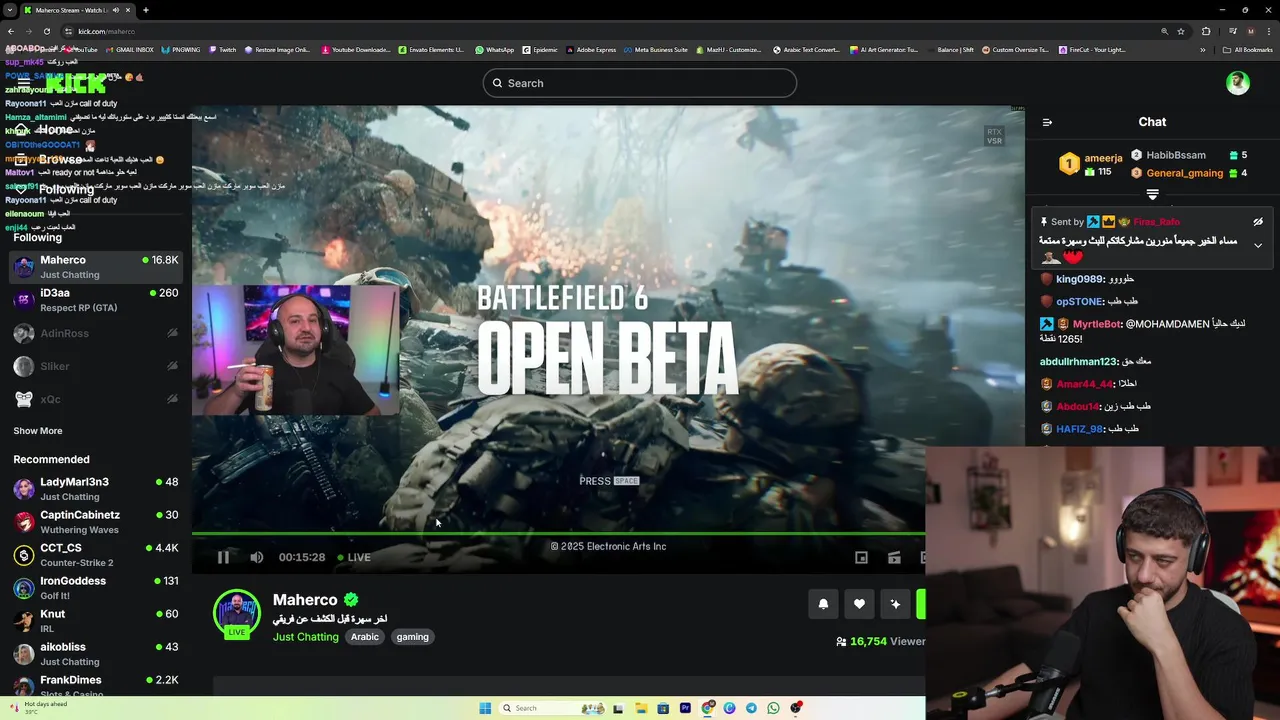Open WhatsApp bookmark
1280x720 pixels.
point(495,50)
